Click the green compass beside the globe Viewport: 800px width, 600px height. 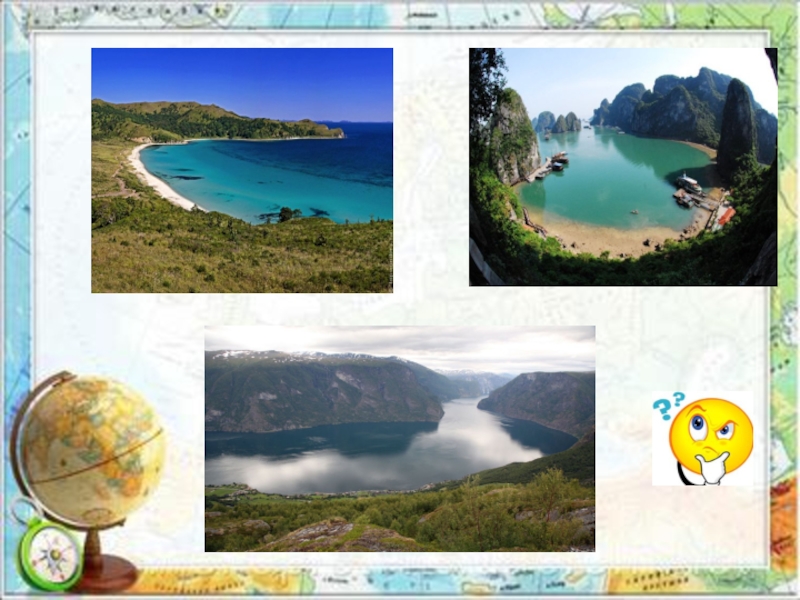49,553
